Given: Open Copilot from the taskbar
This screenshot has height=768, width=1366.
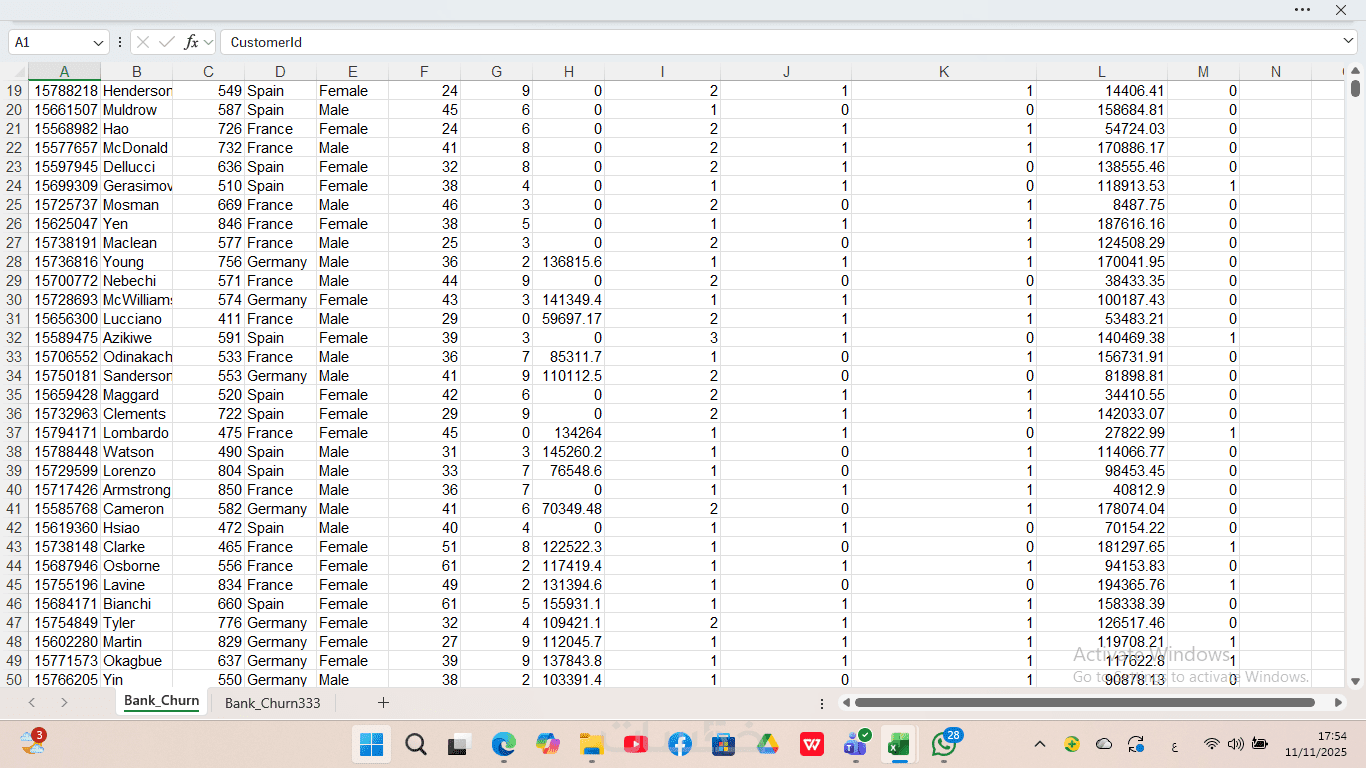Looking at the screenshot, I should pyautogui.click(x=547, y=744).
